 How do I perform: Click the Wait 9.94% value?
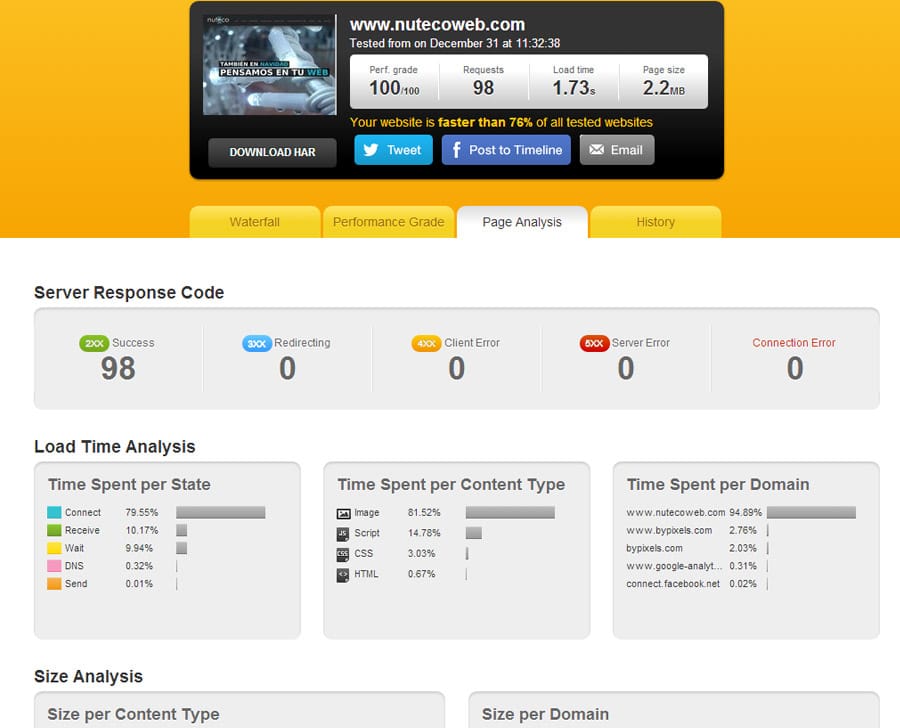click(139, 548)
